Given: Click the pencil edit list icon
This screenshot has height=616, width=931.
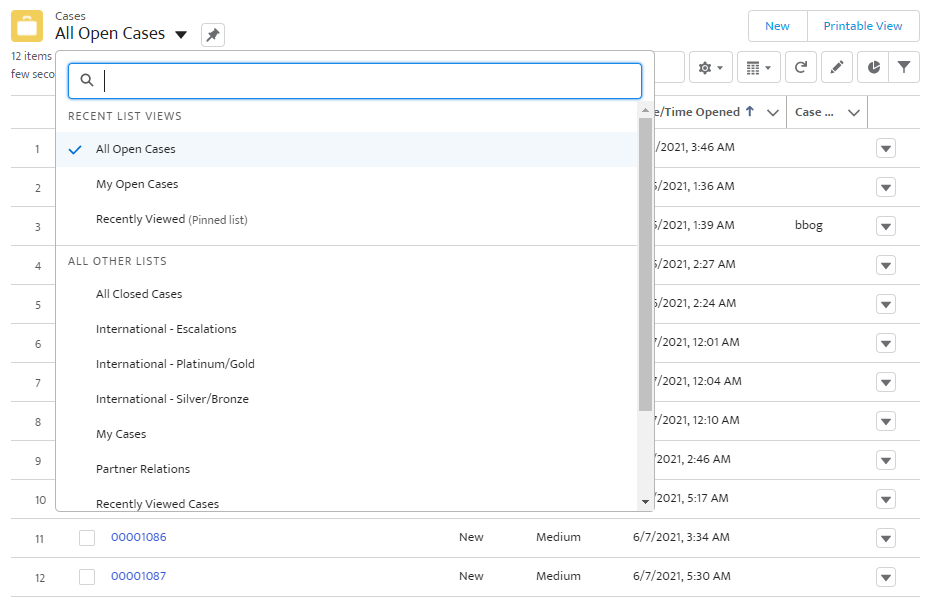Looking at the screenshot, I should (x=837, y=67).
